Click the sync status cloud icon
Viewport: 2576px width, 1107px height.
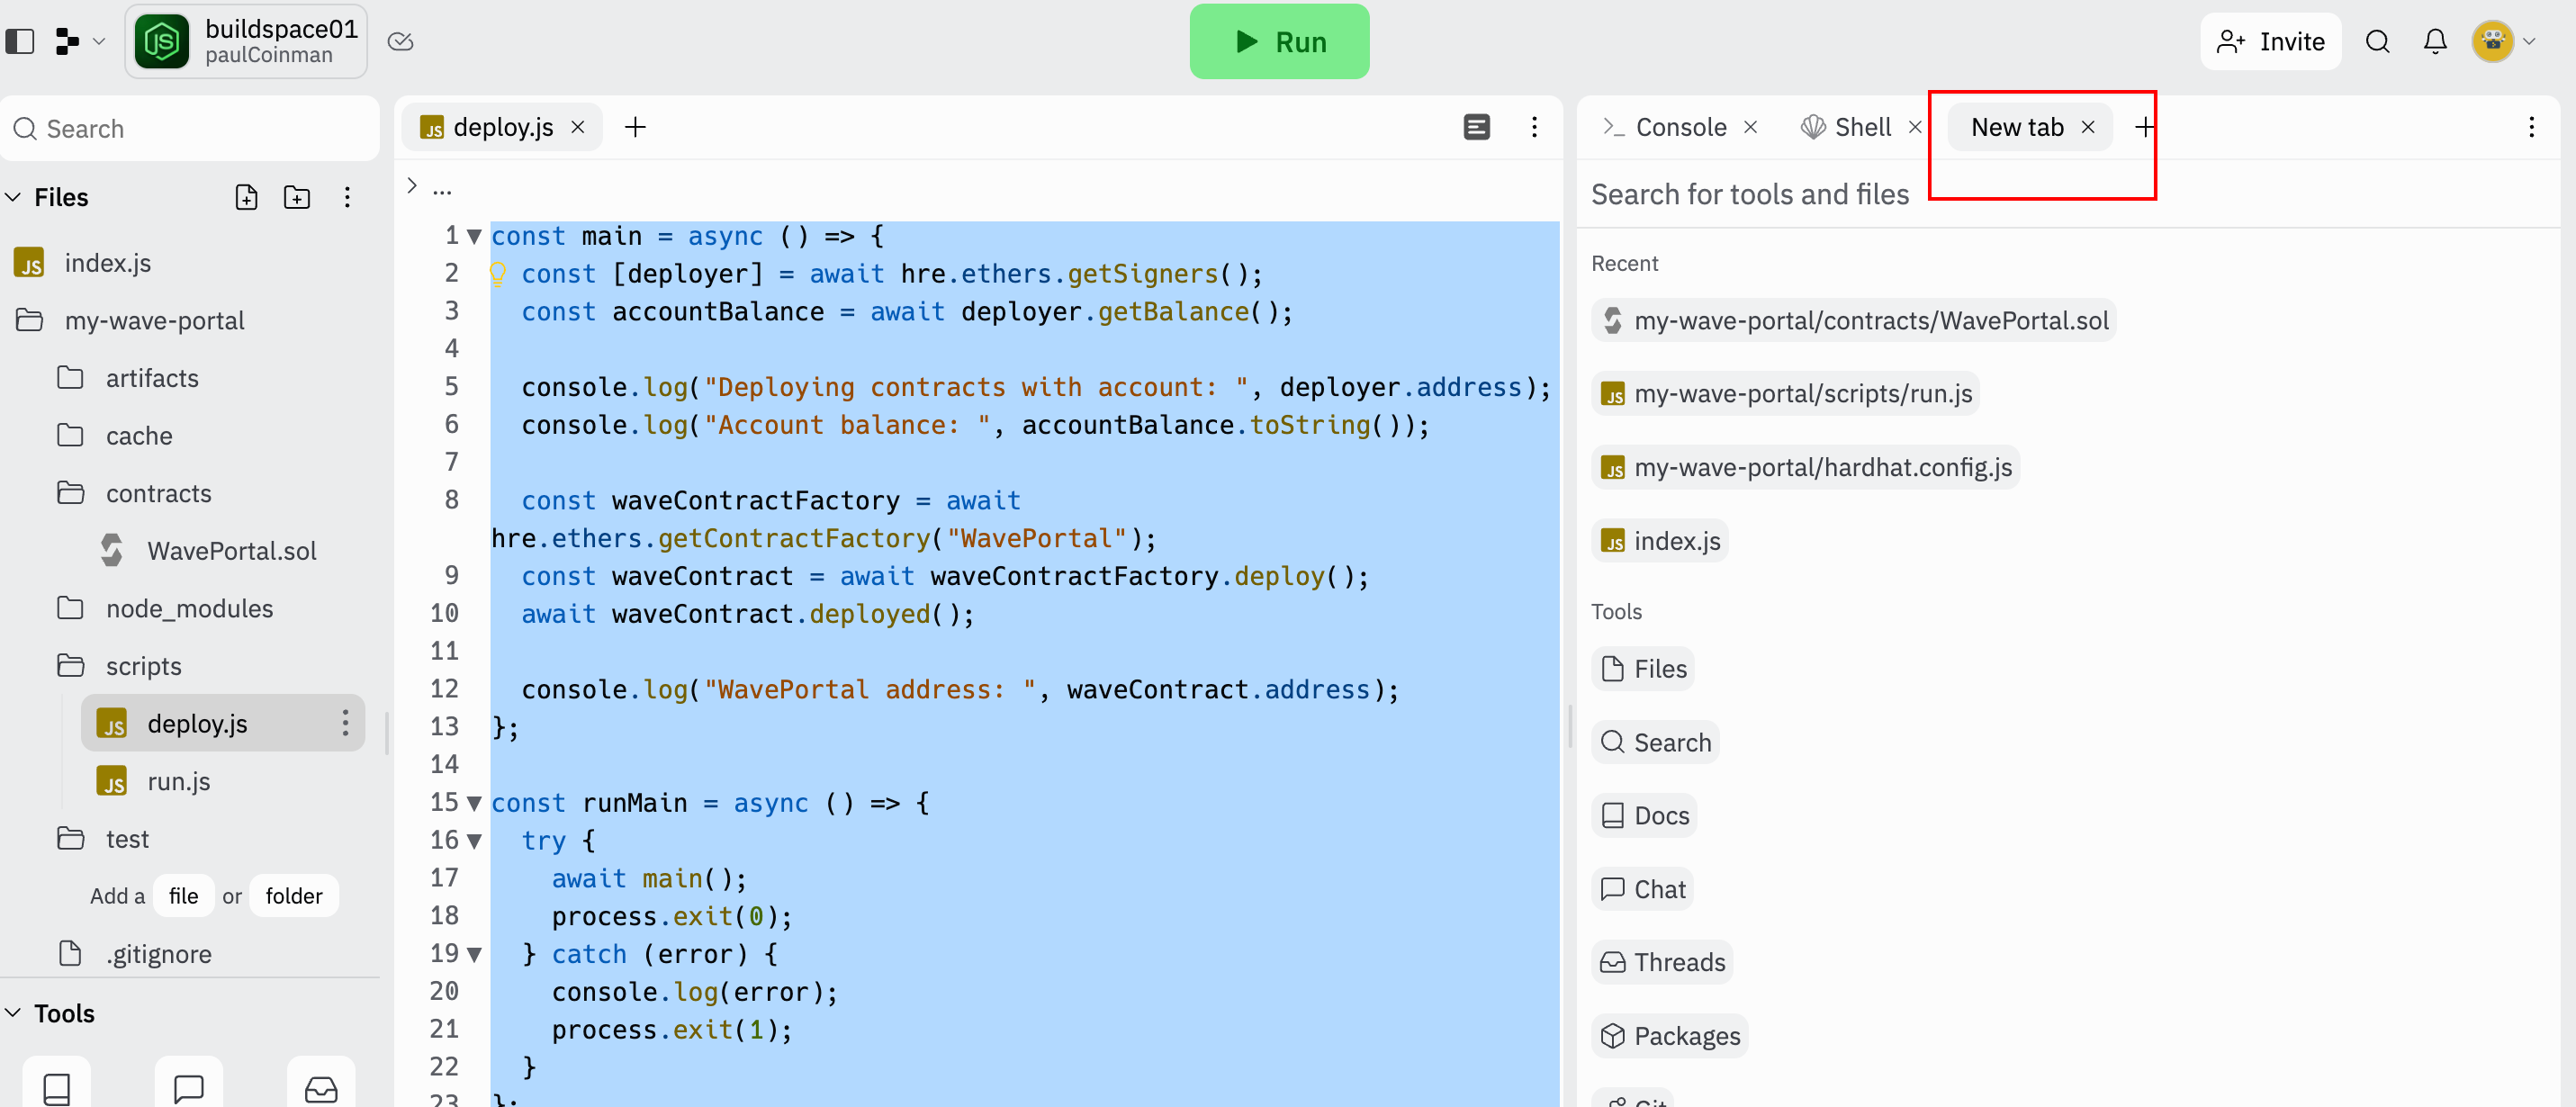click(400, 41)
